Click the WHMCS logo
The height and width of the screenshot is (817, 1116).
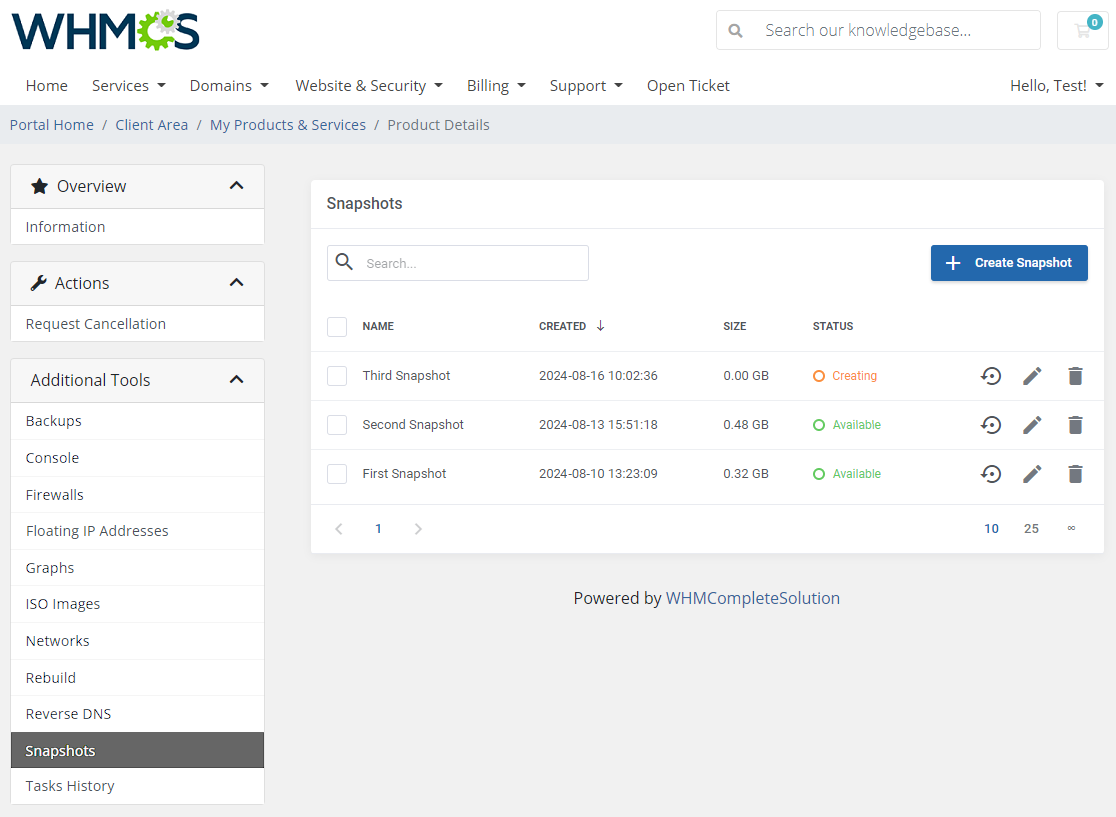click(104, 31)
